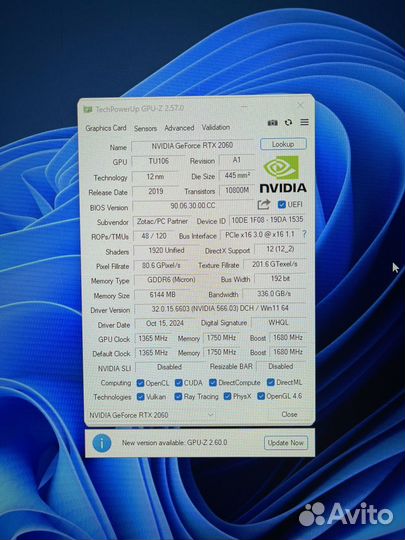Switch to the Validation tab

coord(216,127)
